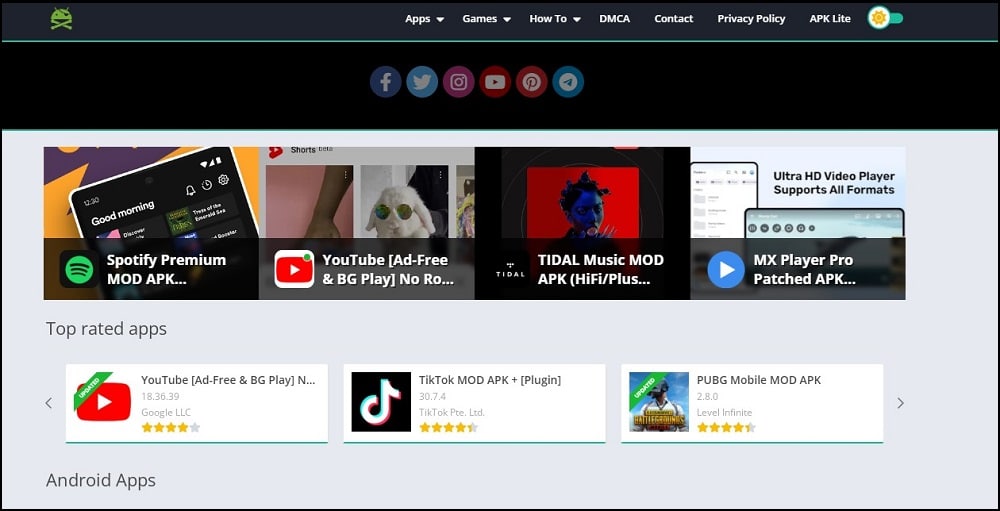Click the Level Infinite developer name
This screenshot has height=511, width=1000.
point(724,412)
